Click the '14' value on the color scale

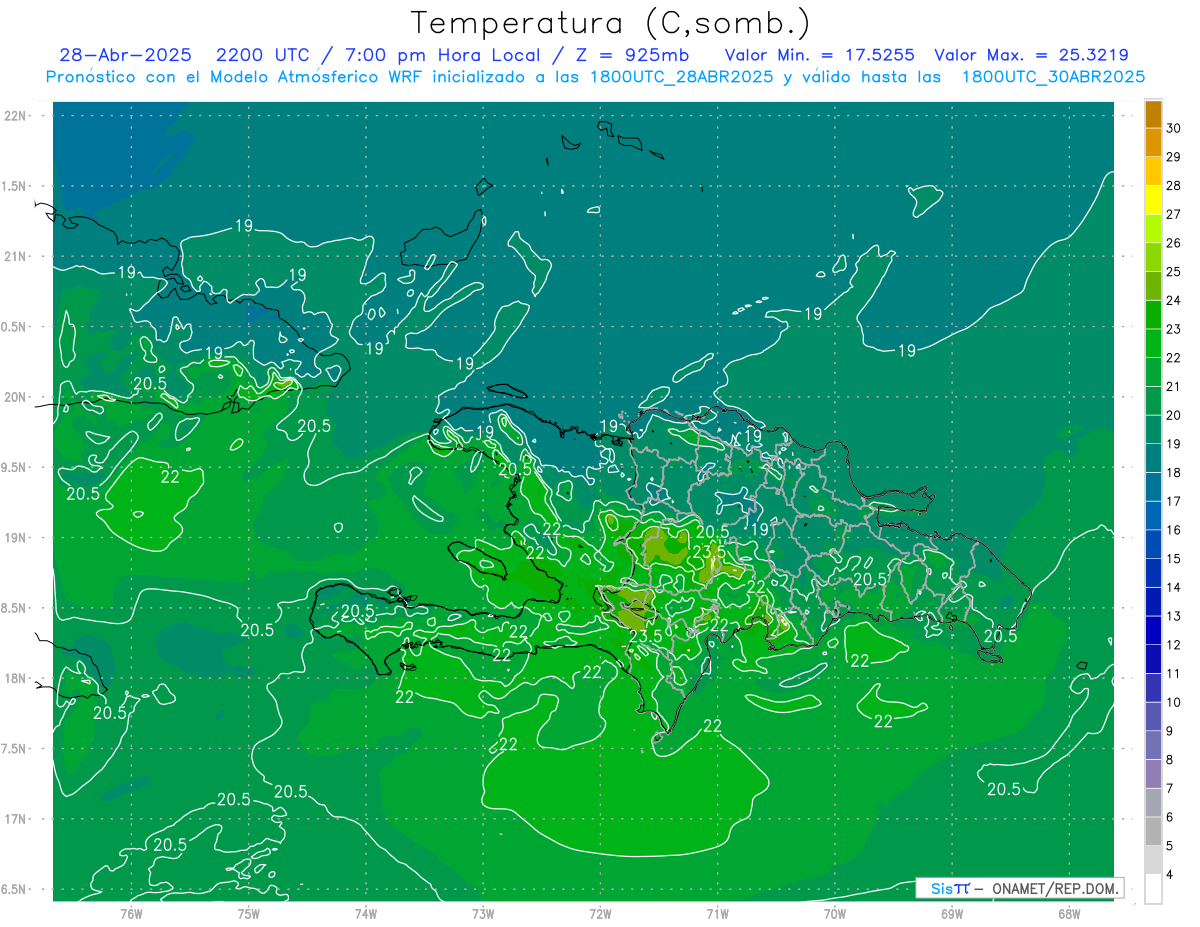point(1175,587)
